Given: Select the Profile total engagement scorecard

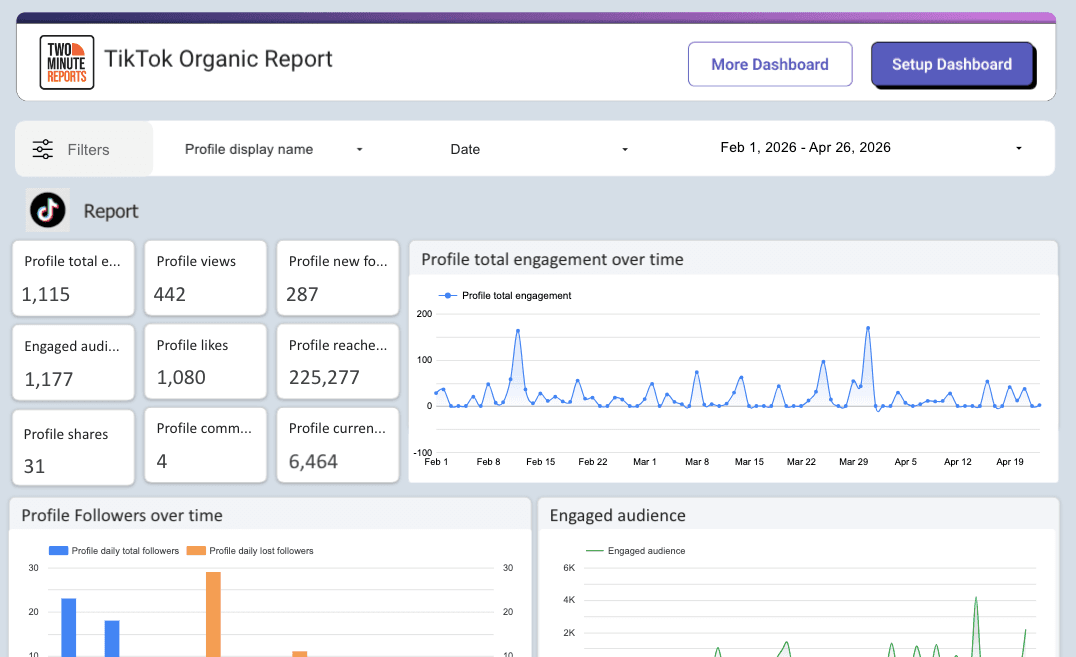Looking at the screenshot, I should coord(73,278).
